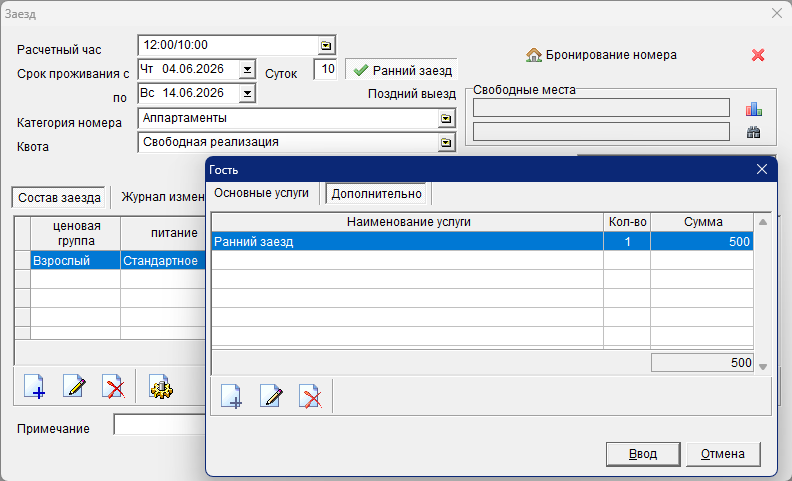Open the Квота selection list

(x=446, y=143)
